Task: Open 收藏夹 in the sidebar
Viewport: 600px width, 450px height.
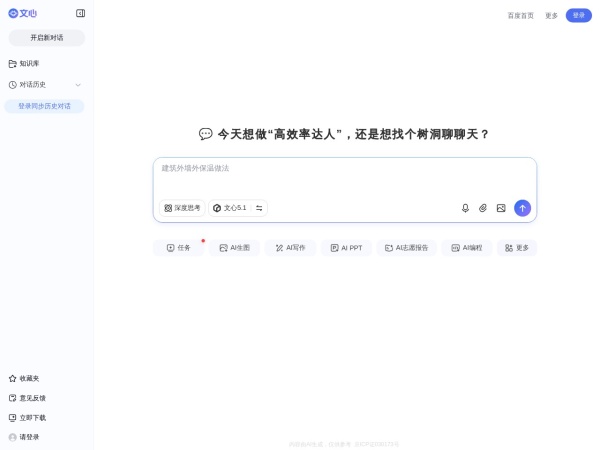Action: click(24, 378)
